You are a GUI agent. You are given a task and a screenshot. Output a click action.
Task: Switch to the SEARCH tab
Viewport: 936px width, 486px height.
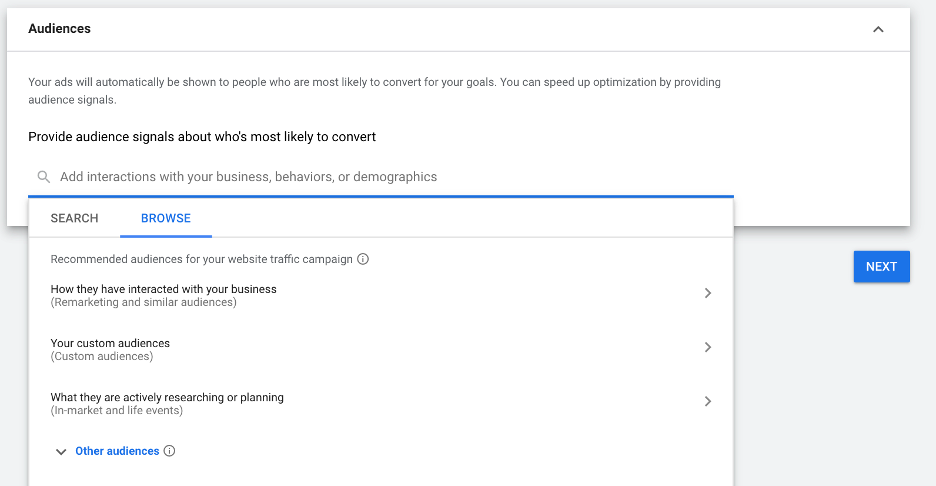click(75, 218)
